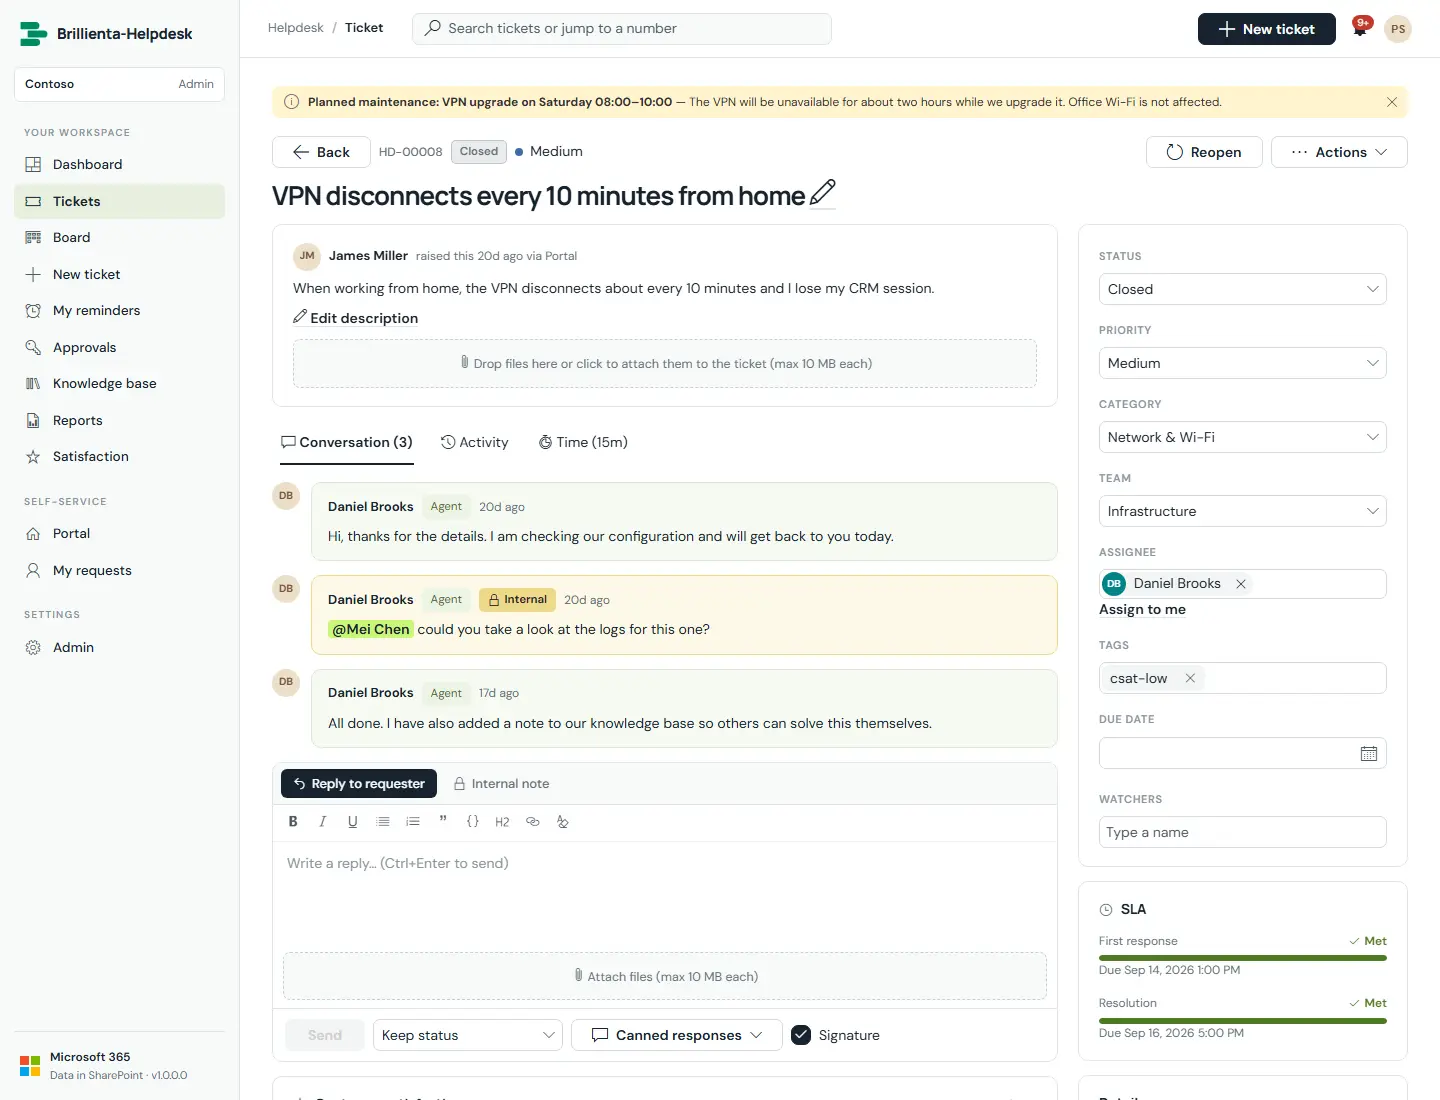Click the notification bell icon
Viewport: 1440px width, 1100px height.
1360,29
